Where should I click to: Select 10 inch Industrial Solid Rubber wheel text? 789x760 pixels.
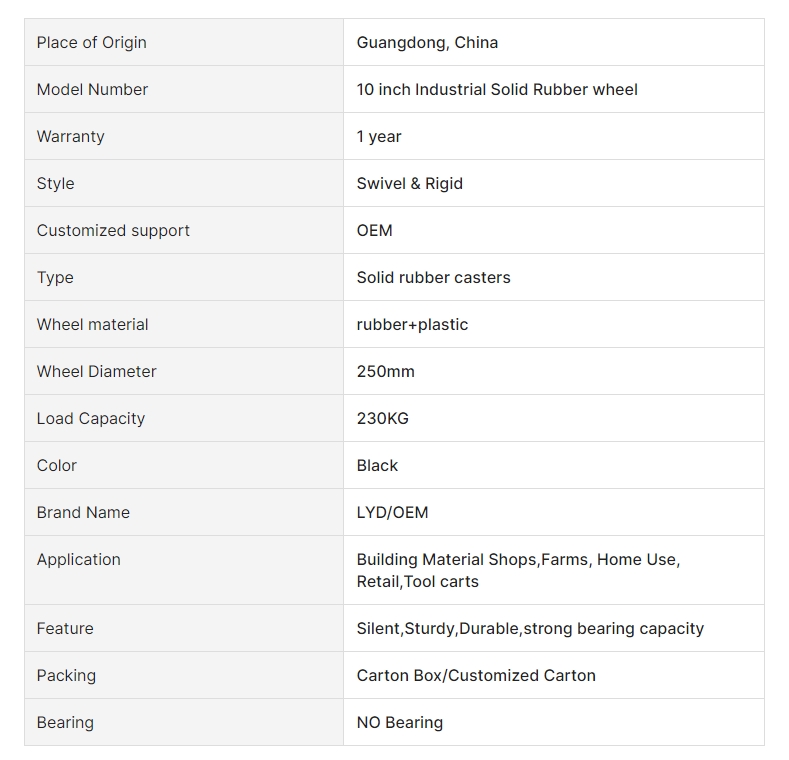tap(497, 90)
